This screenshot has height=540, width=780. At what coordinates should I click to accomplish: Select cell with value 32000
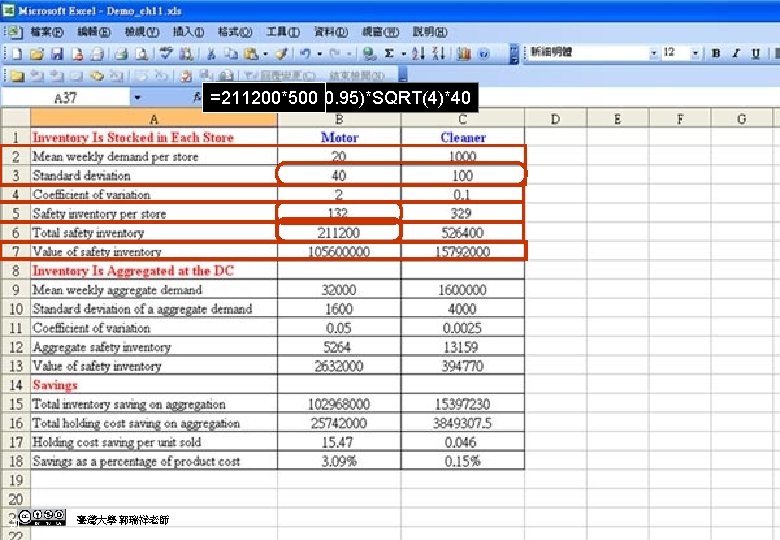coord(339,290)
